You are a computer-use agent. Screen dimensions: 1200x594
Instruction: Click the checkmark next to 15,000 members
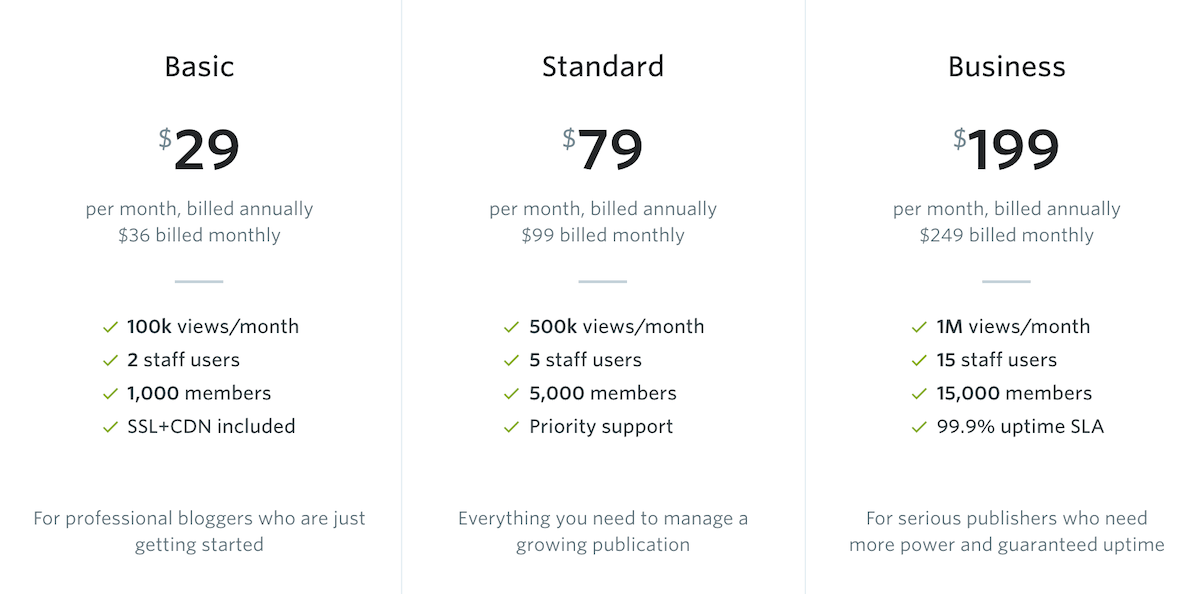(x=919, y=394)
